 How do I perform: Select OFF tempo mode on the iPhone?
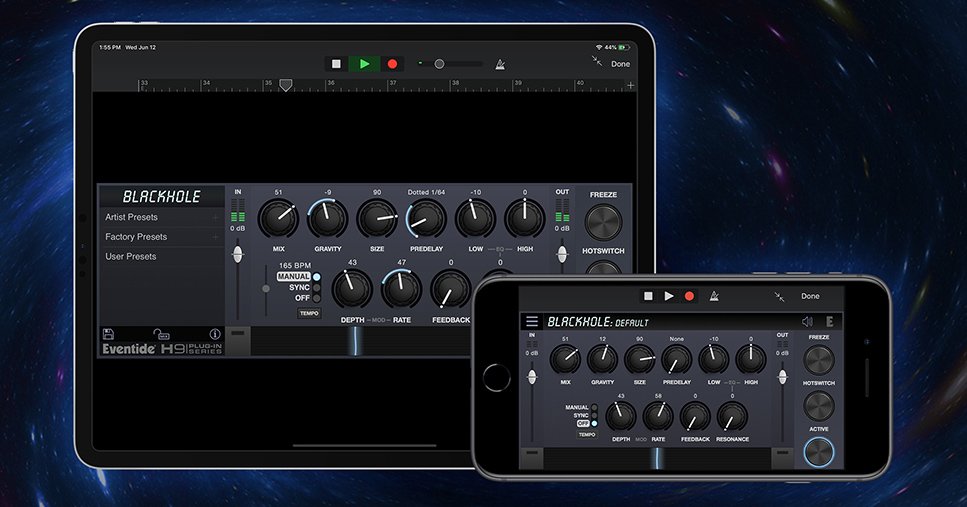point(586,423)
